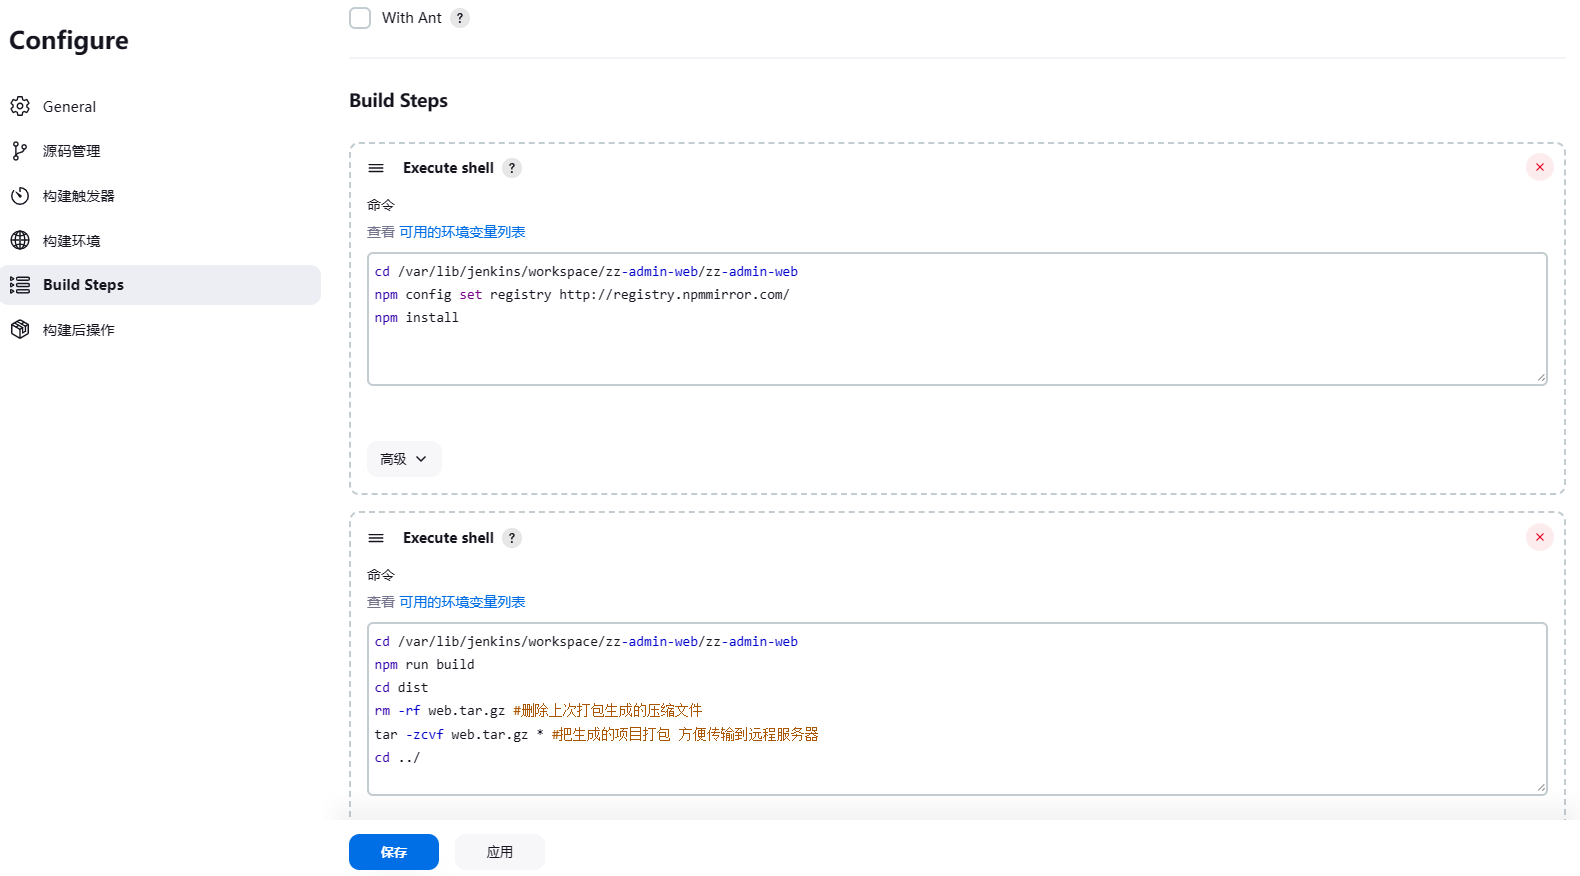Click the Build Steps section heading
1580x876 pixels.
click(398, 101)
